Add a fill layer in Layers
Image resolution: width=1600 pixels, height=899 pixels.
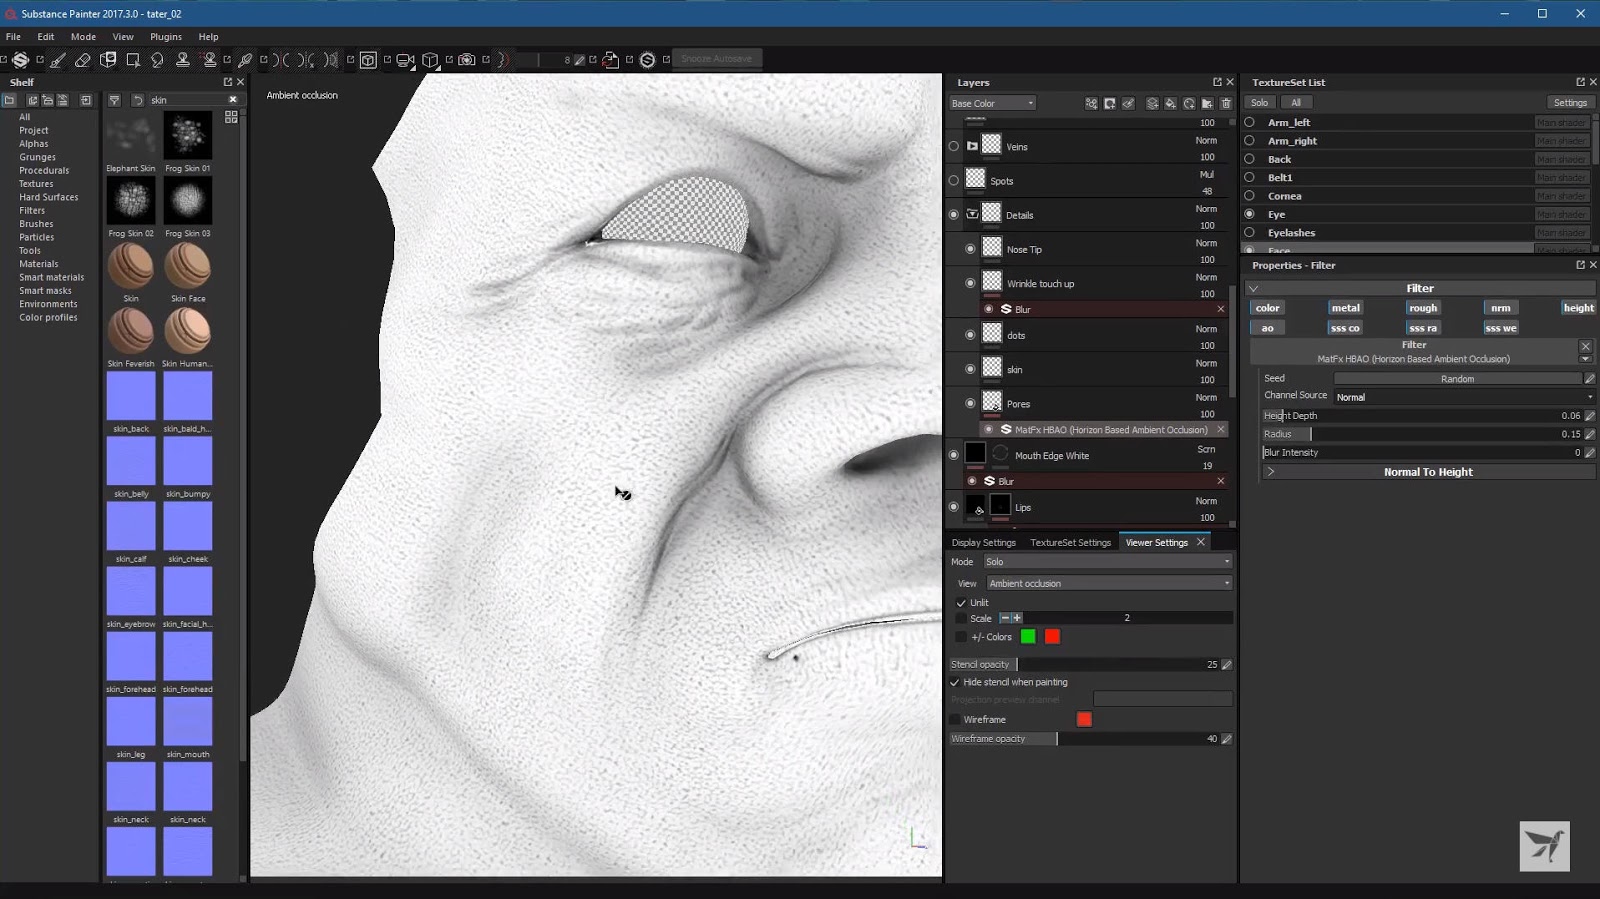(x=1170, y=103)
